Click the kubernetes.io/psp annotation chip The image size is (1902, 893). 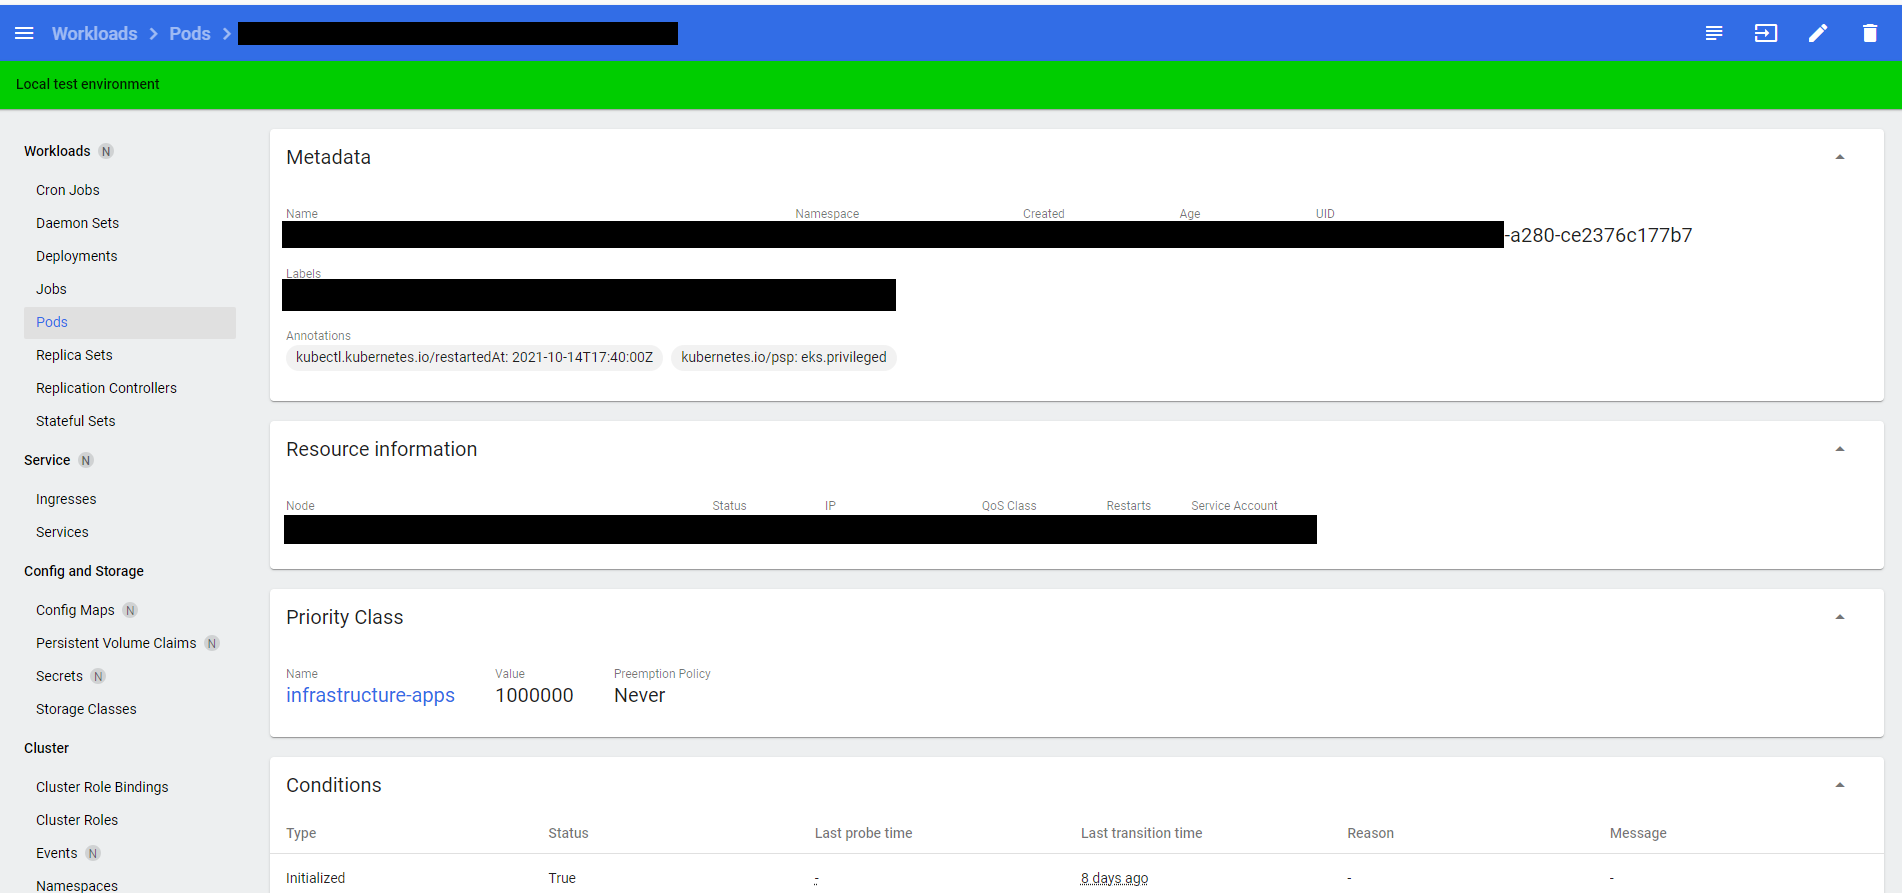click(784, 357)
